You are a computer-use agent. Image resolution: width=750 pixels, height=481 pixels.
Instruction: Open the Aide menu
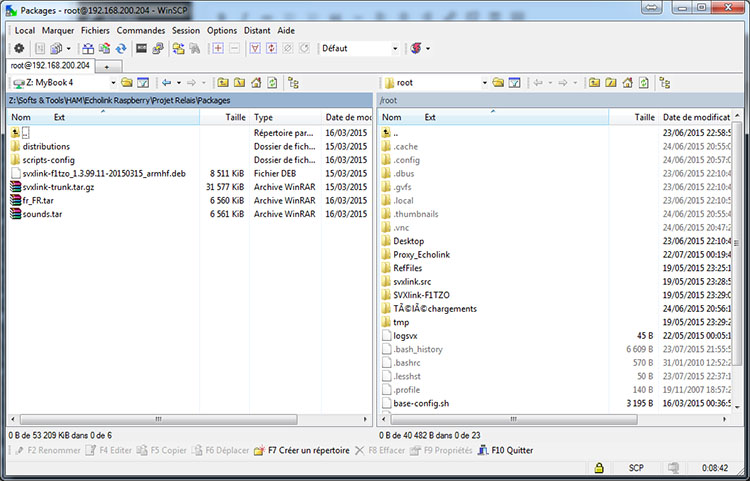click(x=286, y=31)
